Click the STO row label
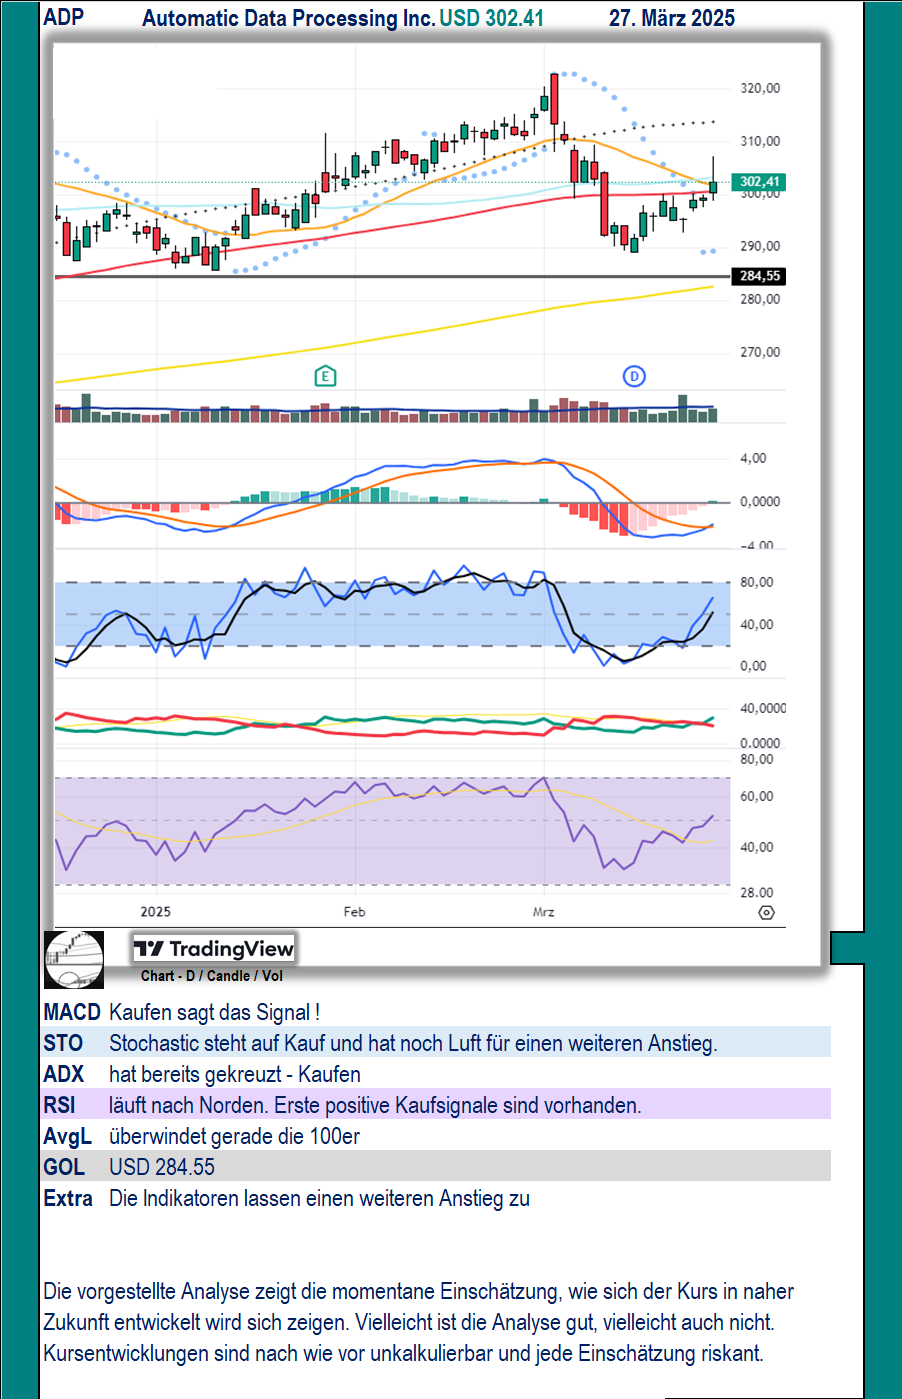This screenshot has height=1399, width=902. 63,1043
